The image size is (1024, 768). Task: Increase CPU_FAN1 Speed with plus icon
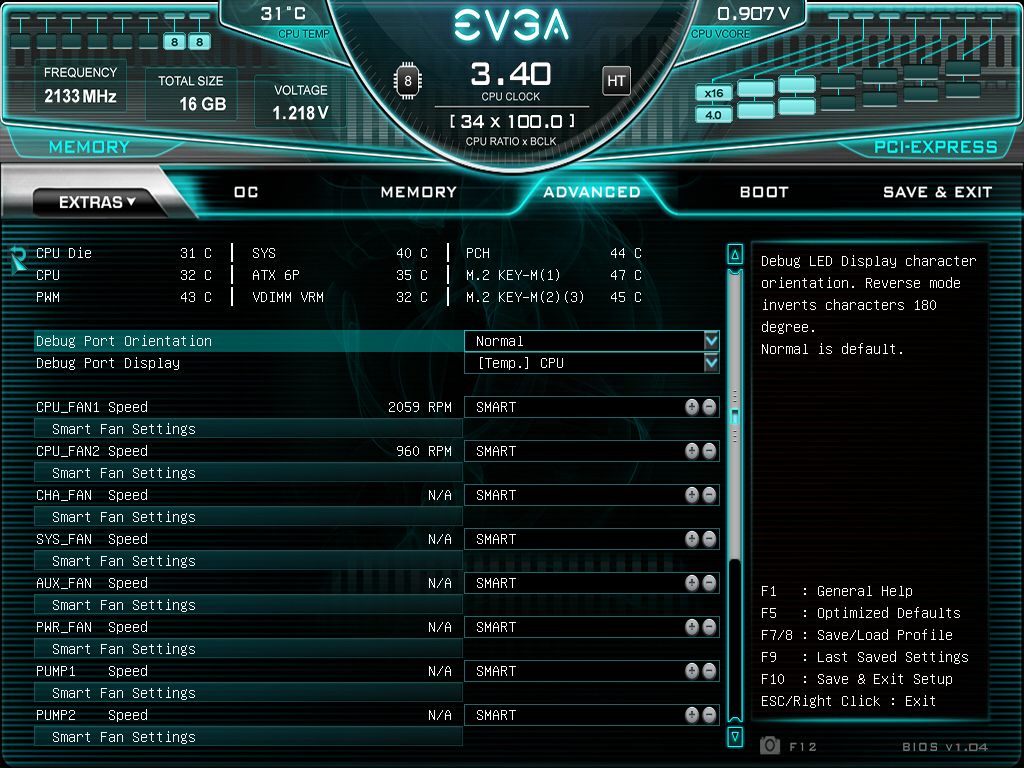(x=692, y=407)
